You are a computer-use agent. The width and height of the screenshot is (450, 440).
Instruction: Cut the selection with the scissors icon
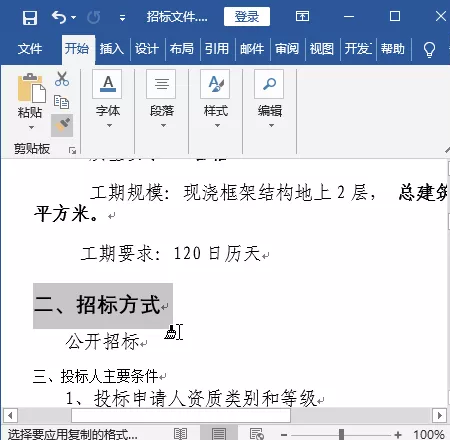(x=62, y=79)
